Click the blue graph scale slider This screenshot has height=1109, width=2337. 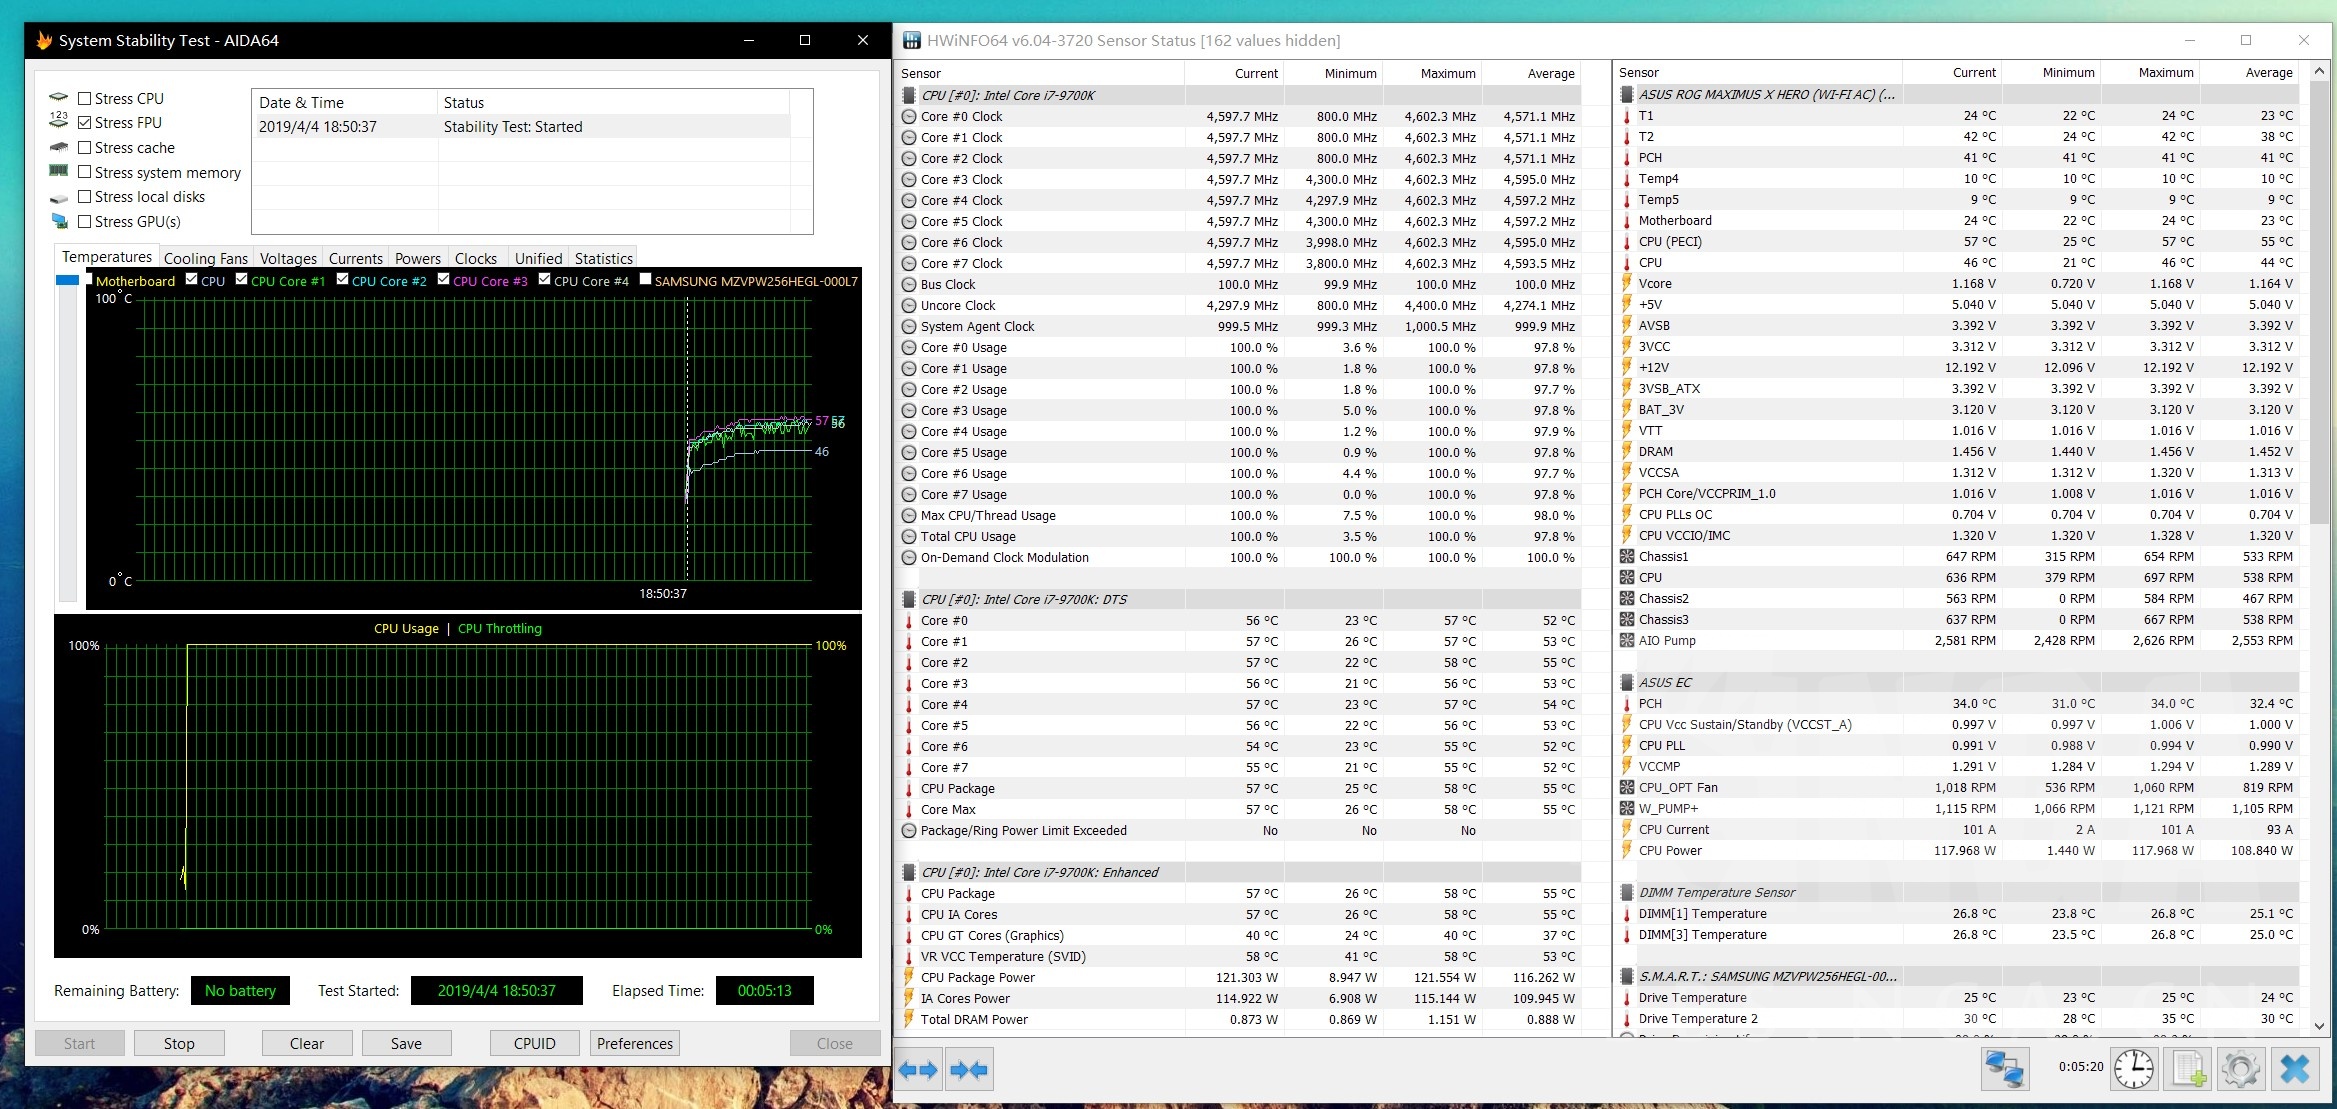[67, 281]
